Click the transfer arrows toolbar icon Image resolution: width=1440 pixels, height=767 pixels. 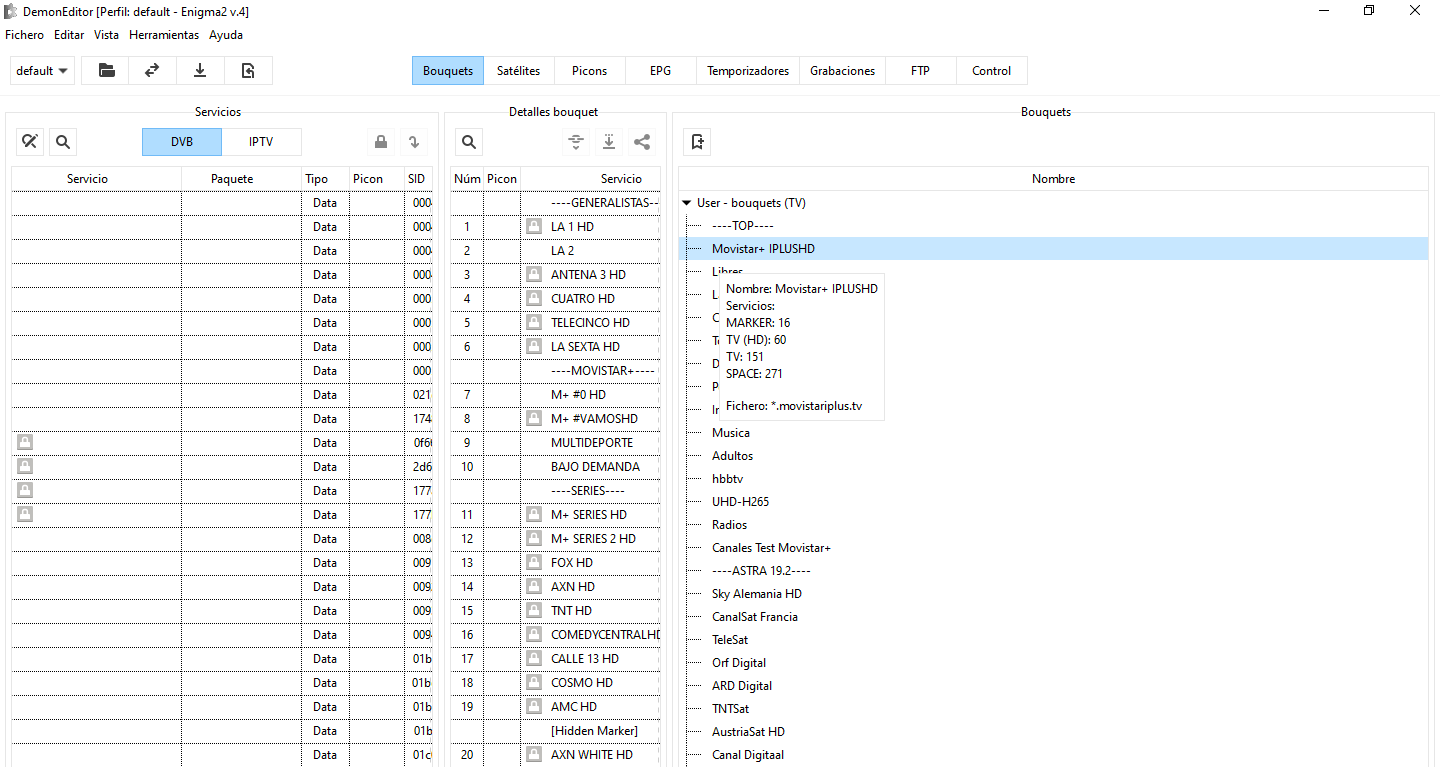152,71
